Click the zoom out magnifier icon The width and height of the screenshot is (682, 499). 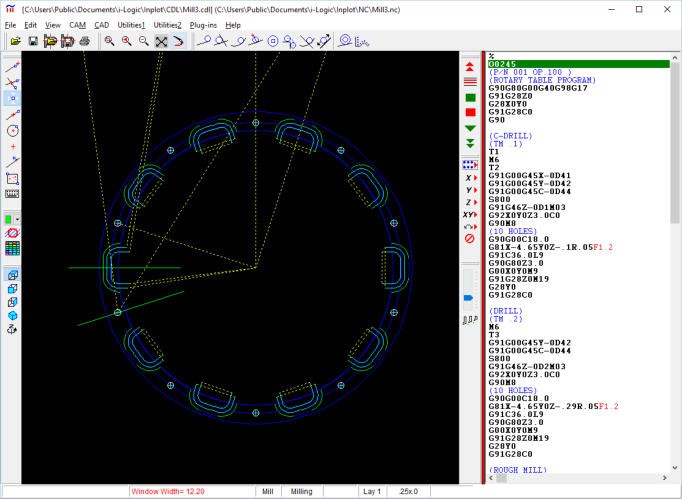[x=144, y=41]
